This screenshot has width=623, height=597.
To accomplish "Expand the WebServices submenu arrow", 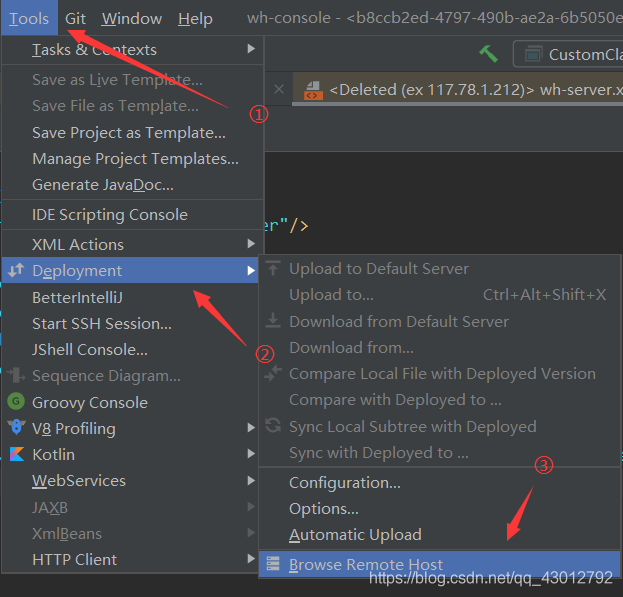I will click(x=251, y=480).
